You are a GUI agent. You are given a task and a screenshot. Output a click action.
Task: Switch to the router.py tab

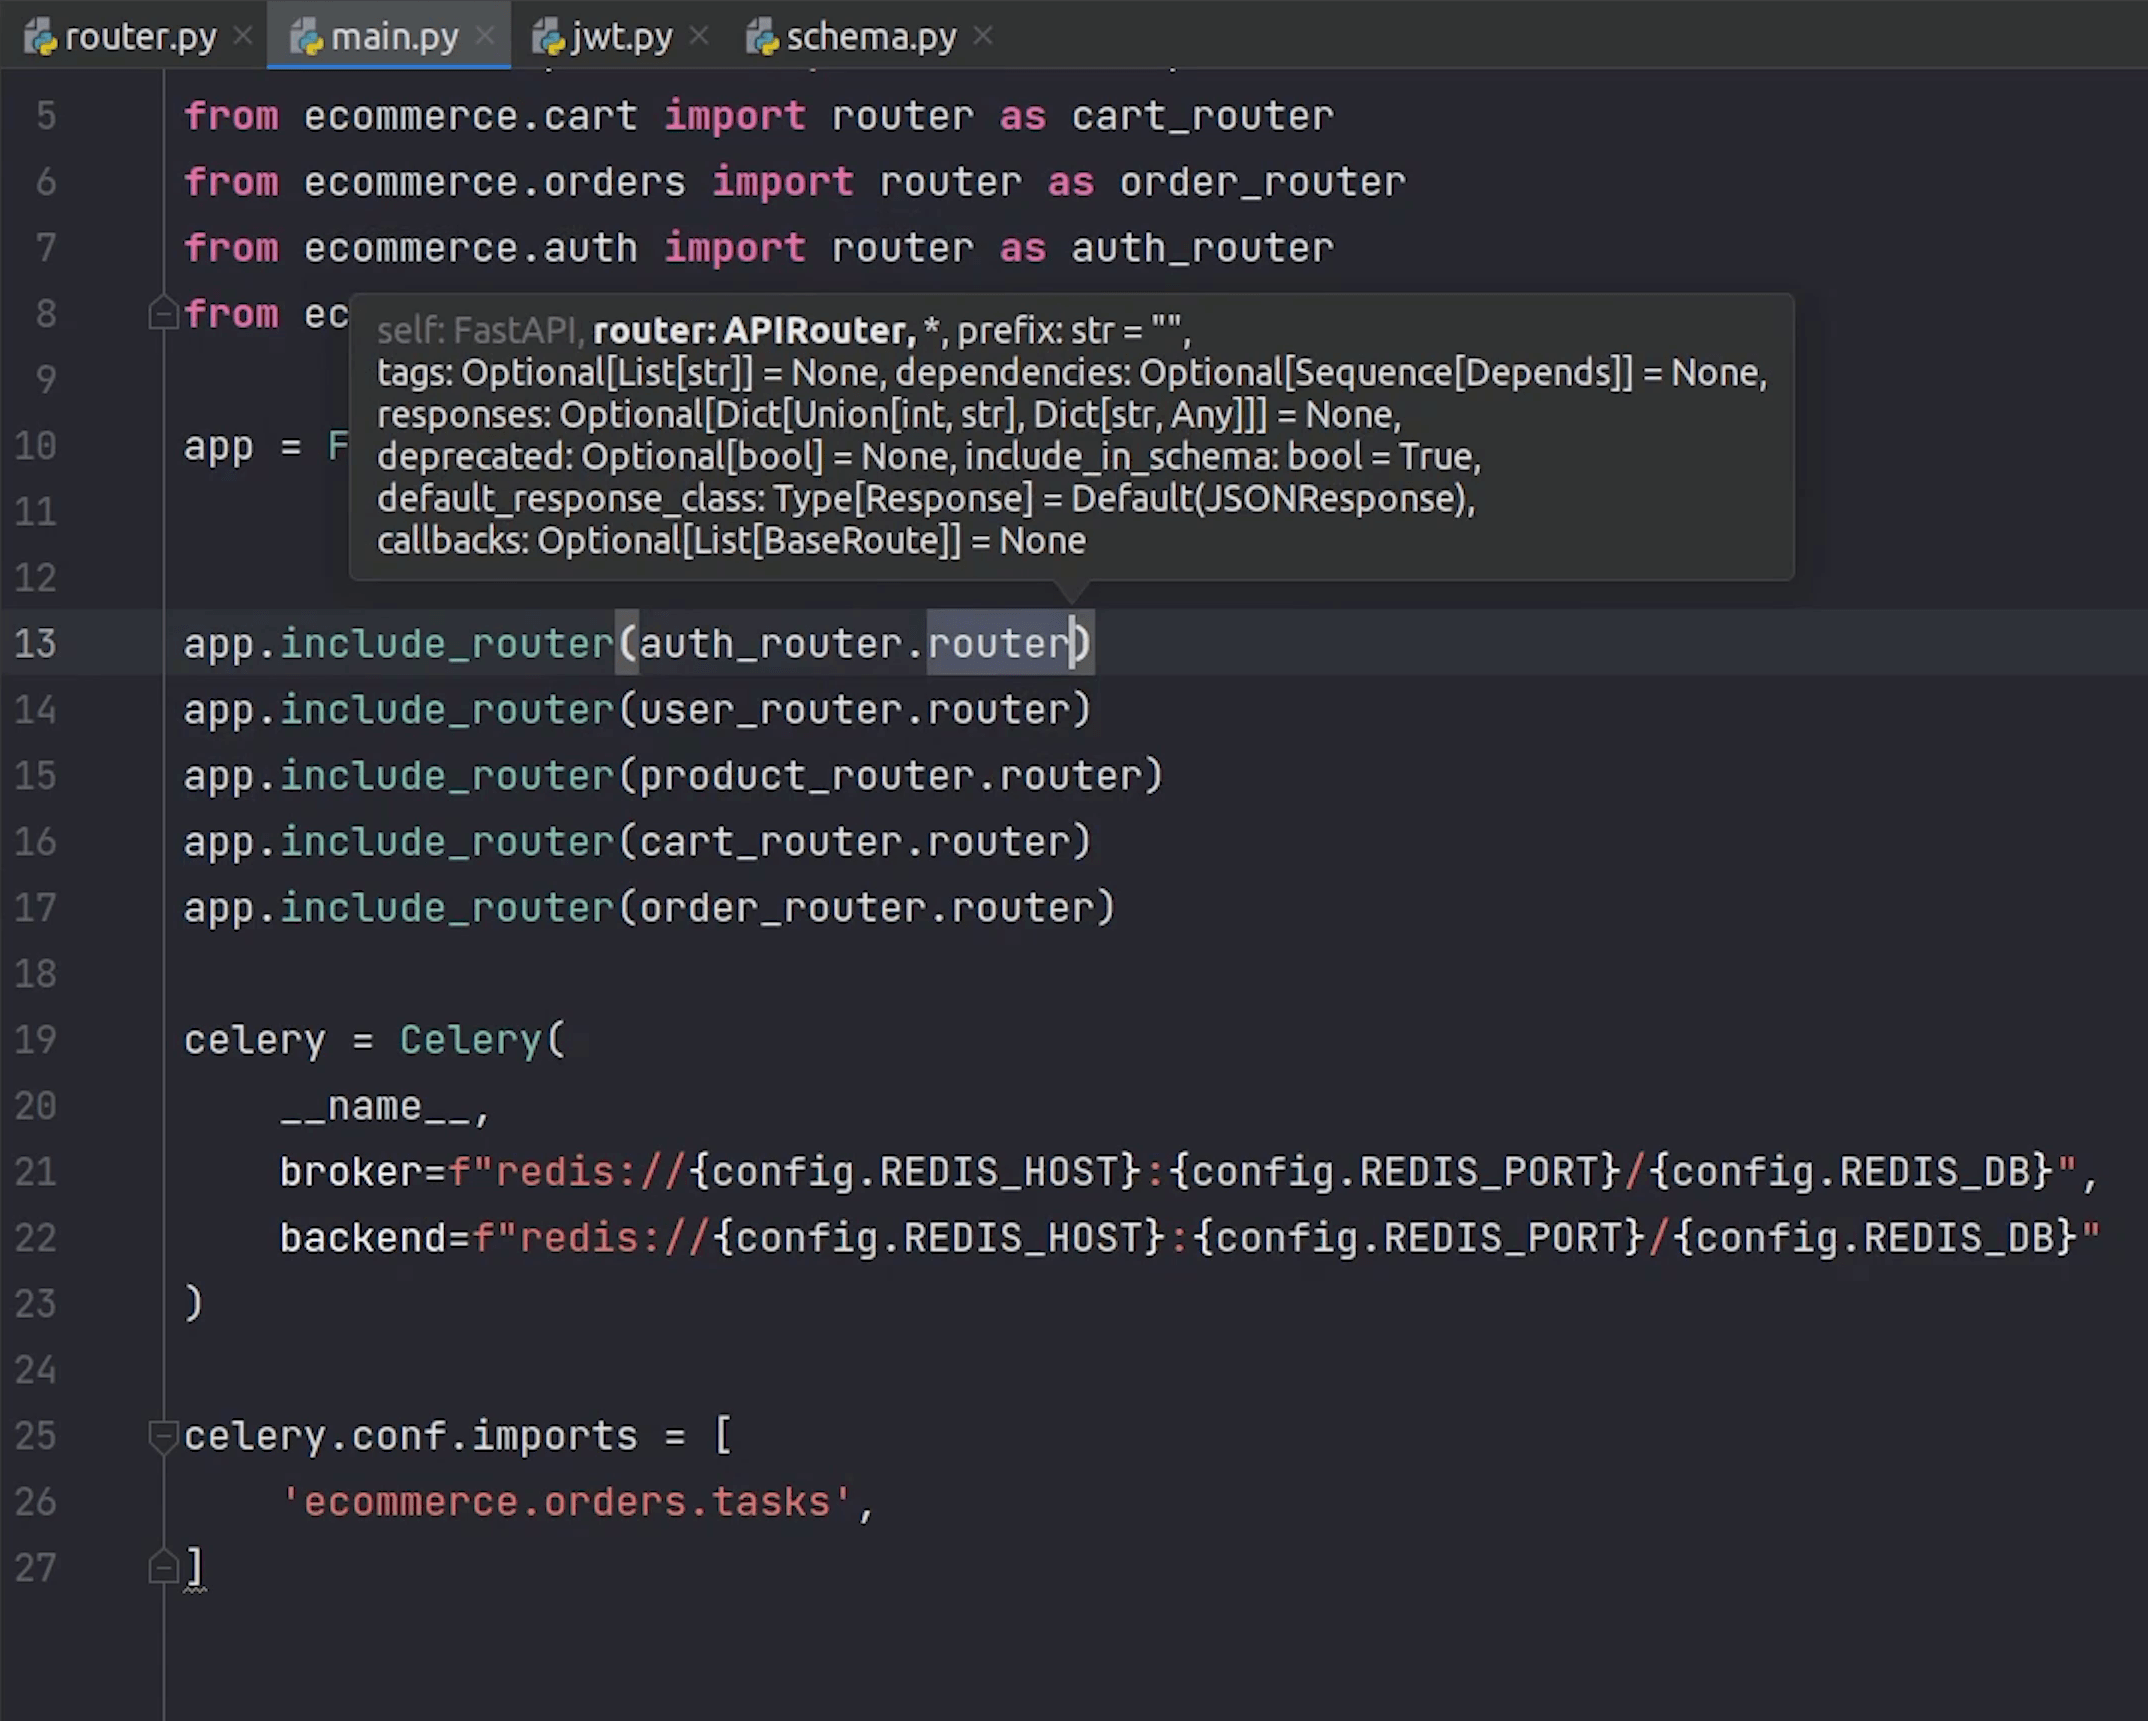tap(139, 37)
